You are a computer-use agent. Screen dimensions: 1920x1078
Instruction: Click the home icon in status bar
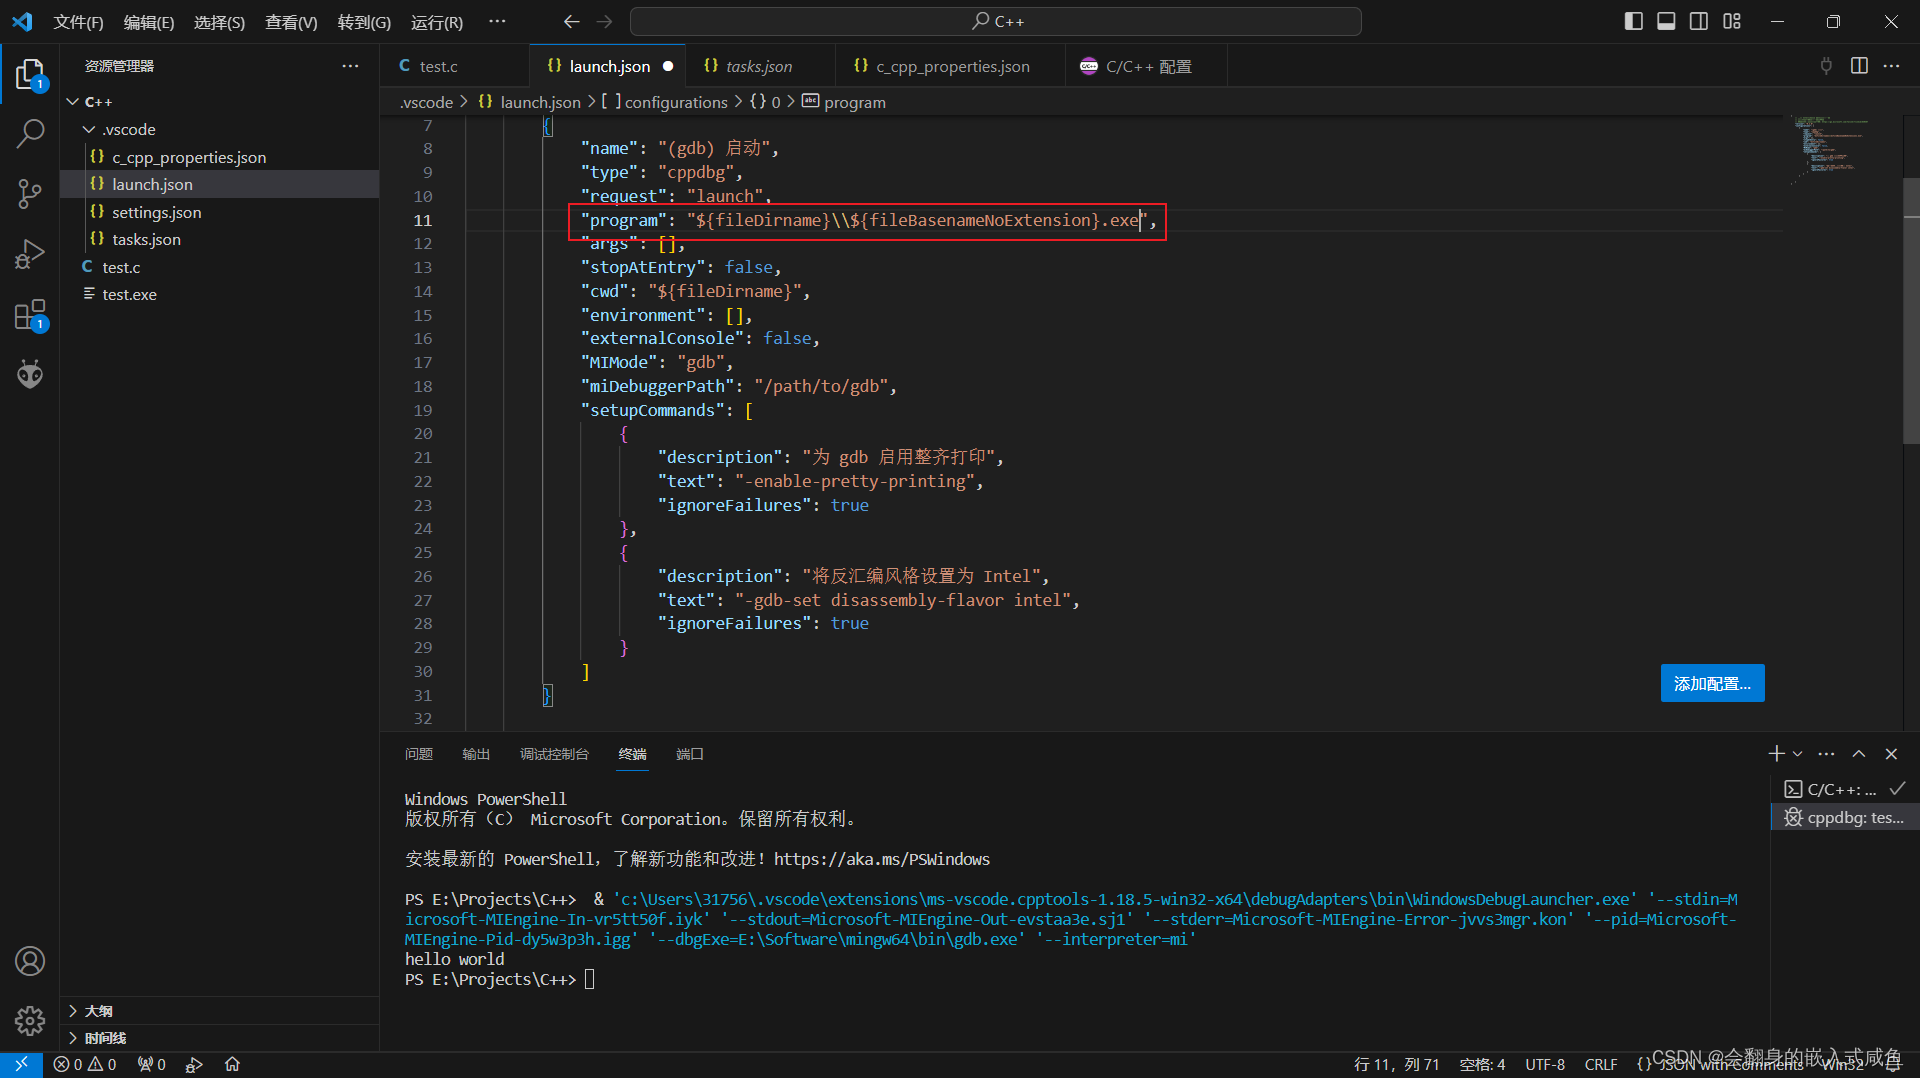point(232,1064)
